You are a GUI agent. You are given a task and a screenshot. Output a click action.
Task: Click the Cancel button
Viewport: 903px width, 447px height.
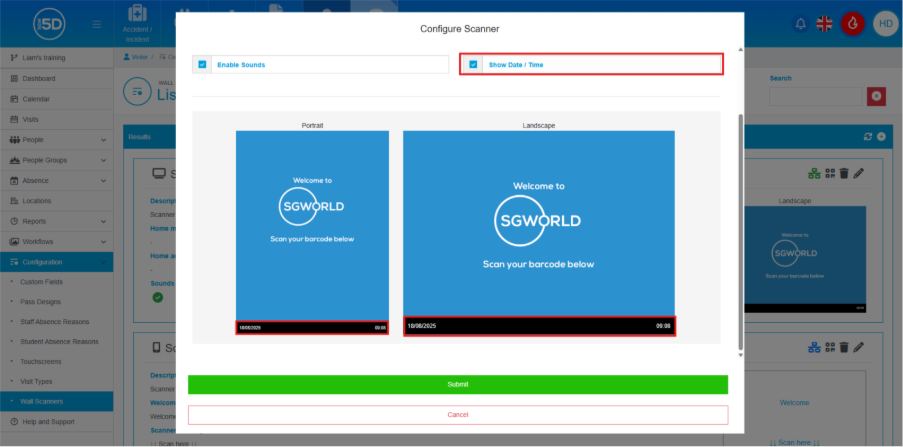point(457,414)
